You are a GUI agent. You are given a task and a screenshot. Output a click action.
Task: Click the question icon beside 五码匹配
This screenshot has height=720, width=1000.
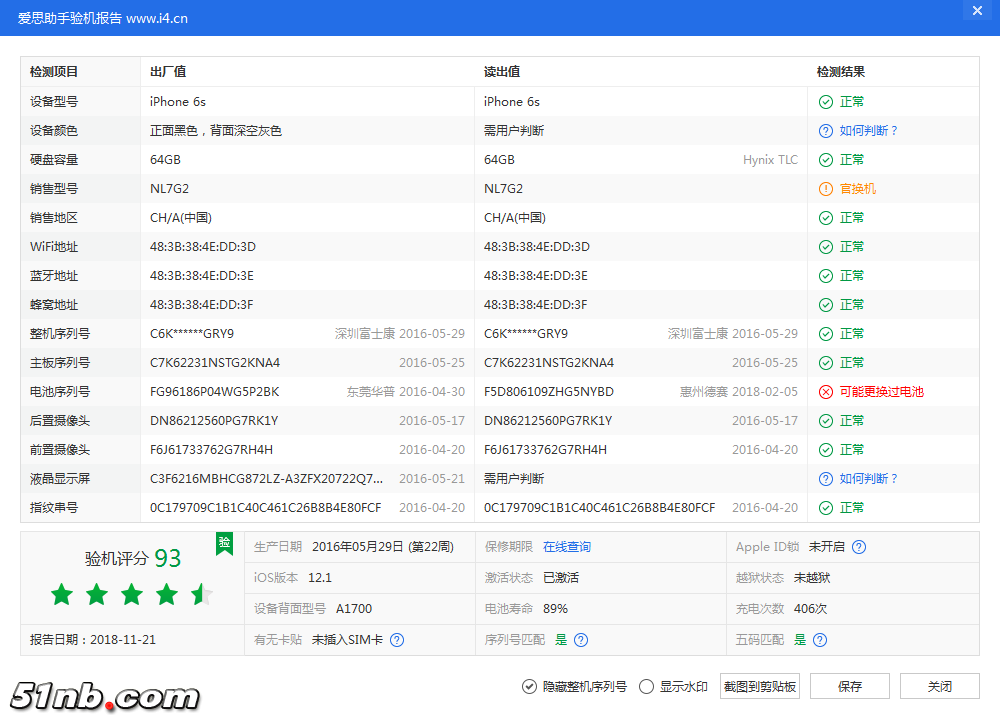[x=819, y=639]
